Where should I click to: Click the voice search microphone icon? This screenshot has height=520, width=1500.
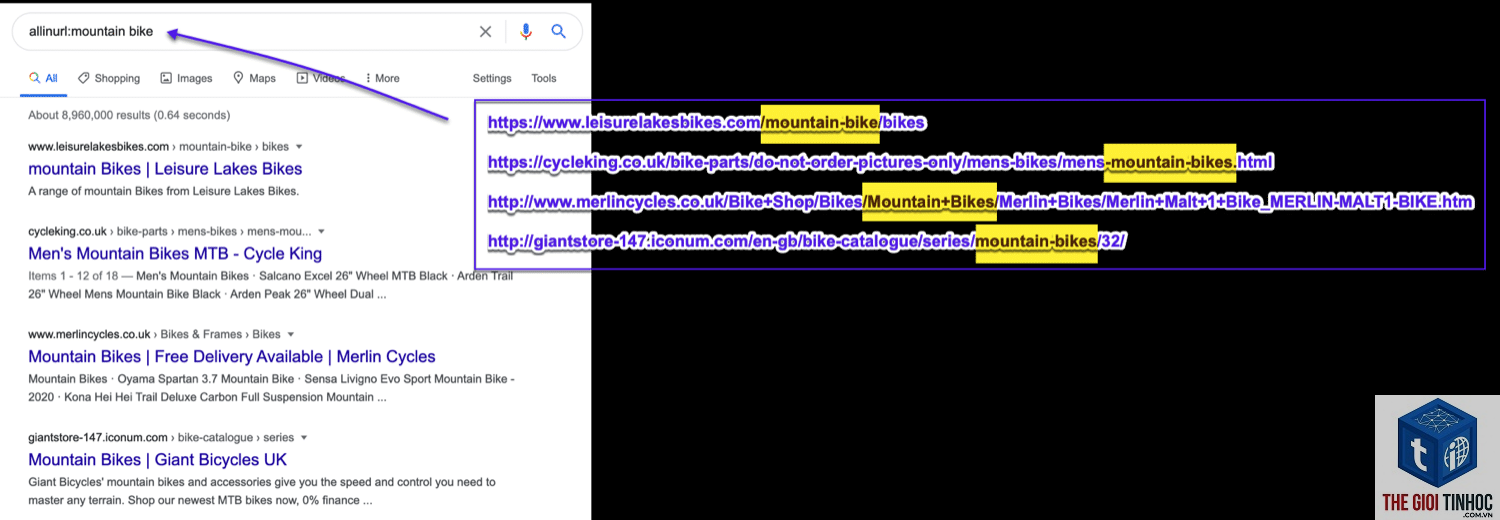526,32
